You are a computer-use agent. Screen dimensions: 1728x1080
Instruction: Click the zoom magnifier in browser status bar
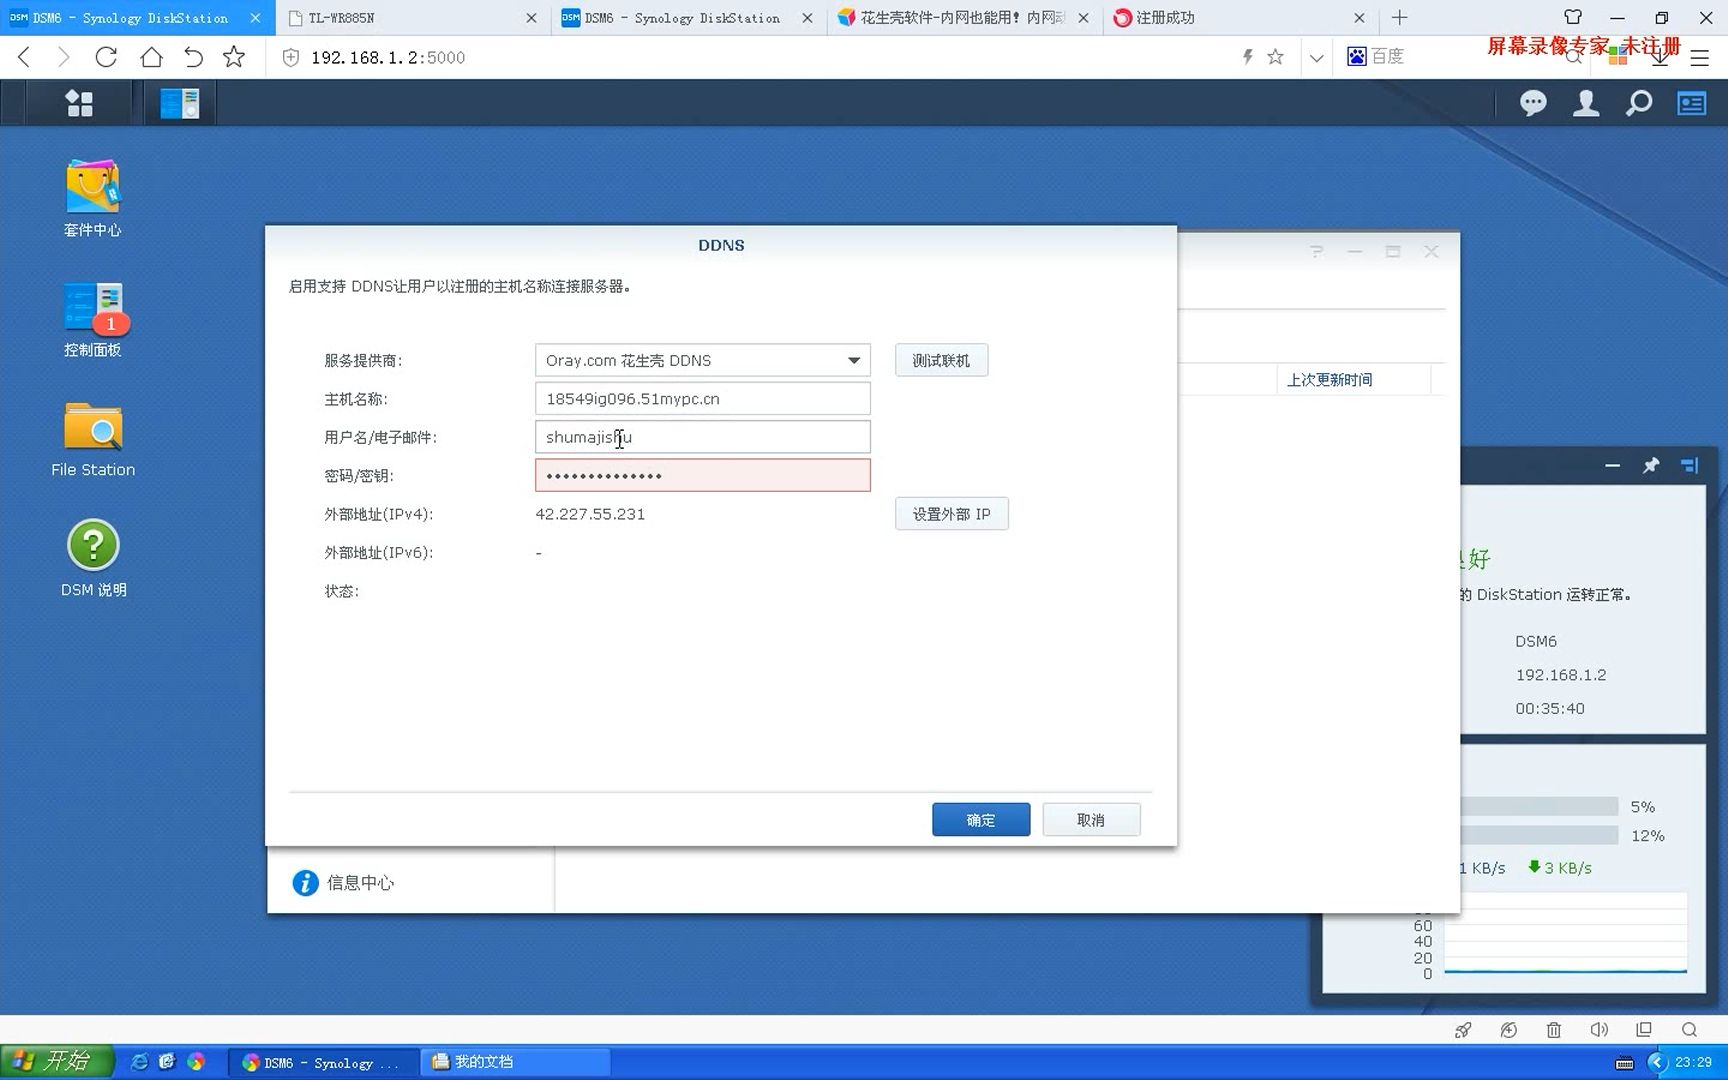point(1689,1030)
